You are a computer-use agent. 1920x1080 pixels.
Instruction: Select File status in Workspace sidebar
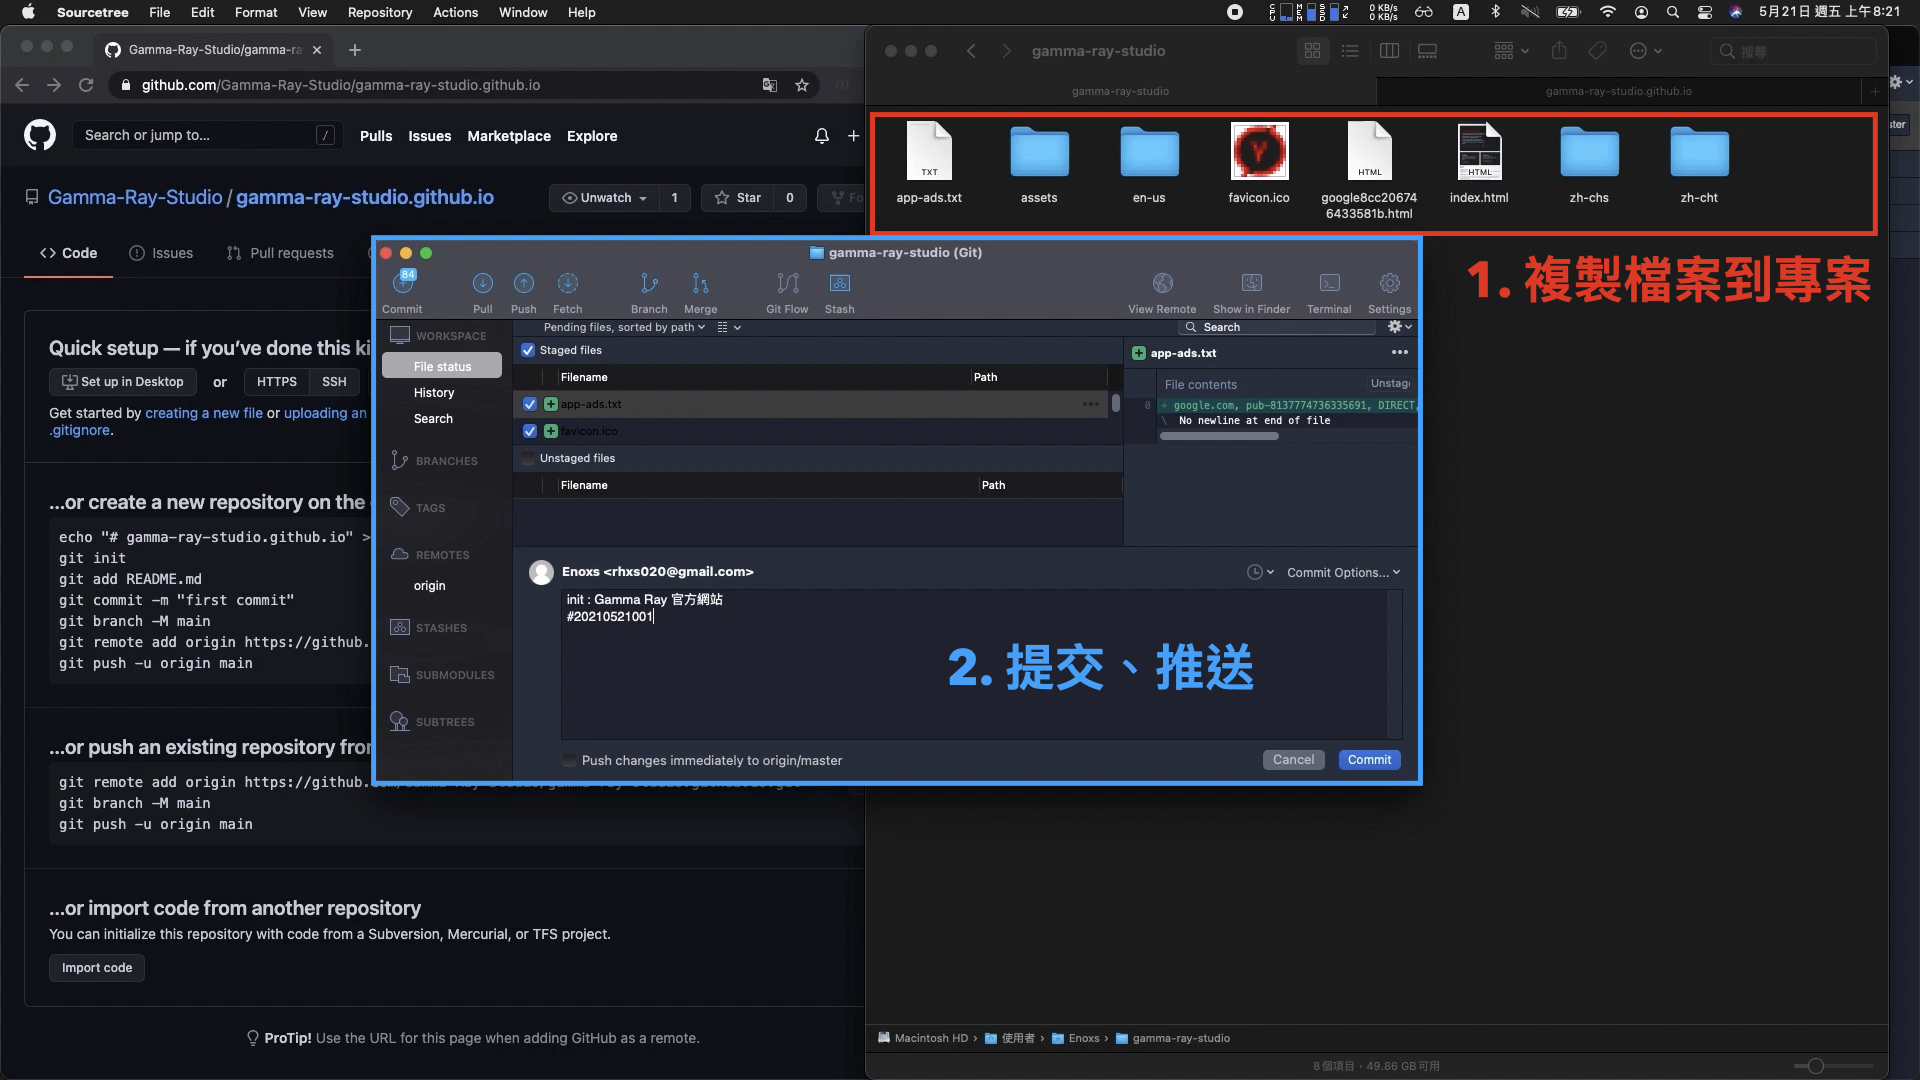pyautogui.click(x=442, y=366)
